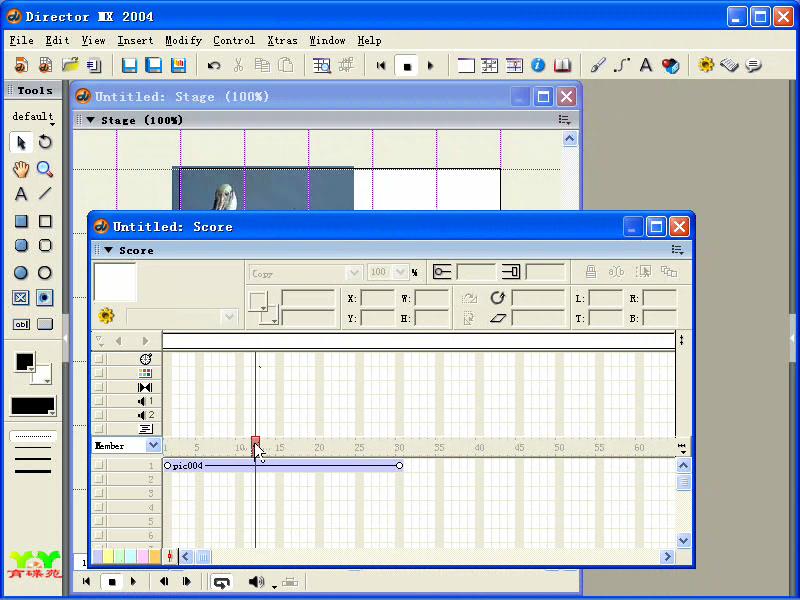This screenshot has width=800, height=600.
Task: Toggle visibility of sprite channel 3
Action: pos(98,493)
